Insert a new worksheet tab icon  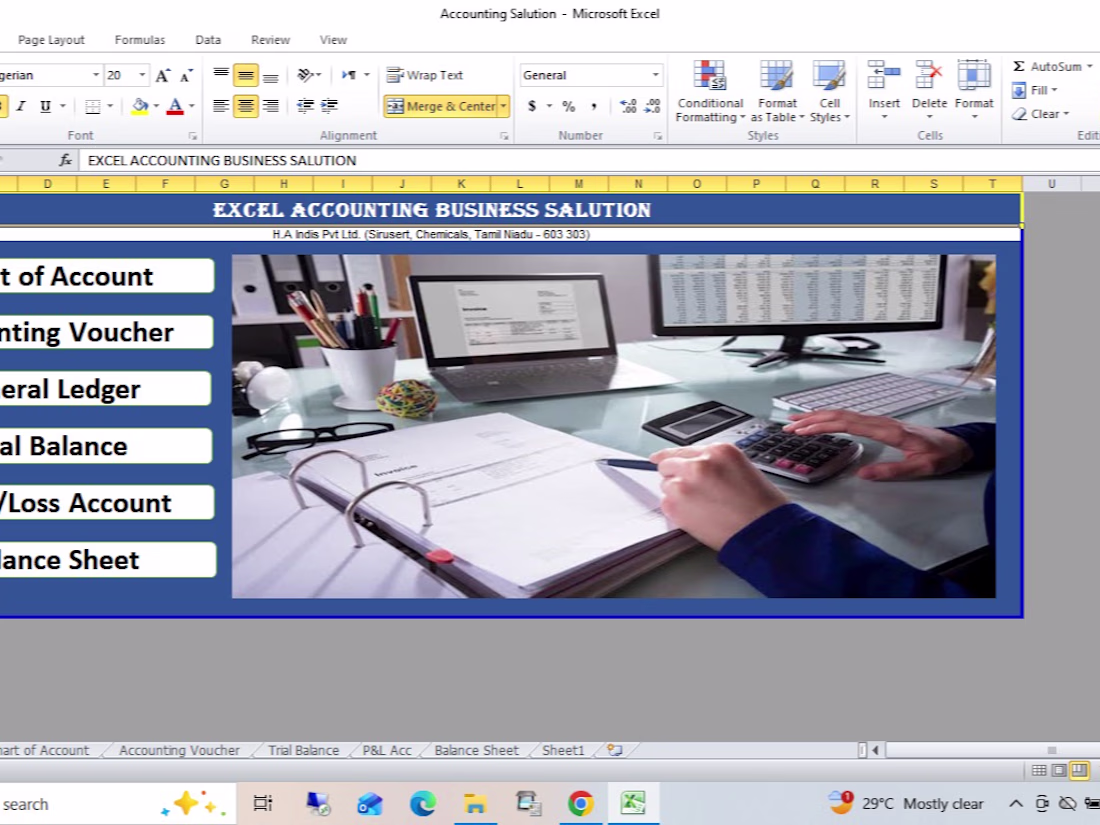(x=615, y=750)
